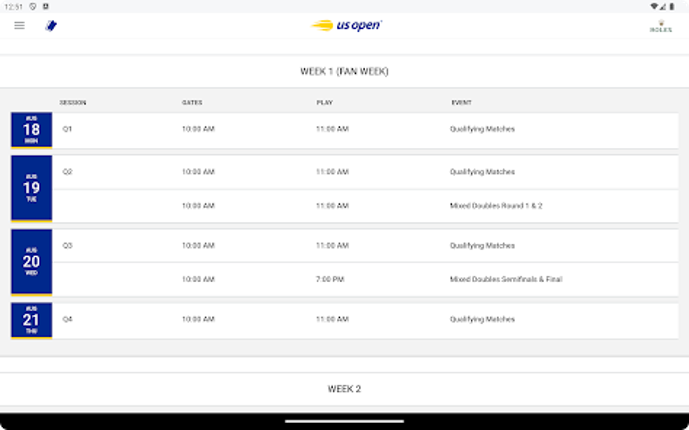Open session Q4 Qualifying Matches row

[364, 320]
